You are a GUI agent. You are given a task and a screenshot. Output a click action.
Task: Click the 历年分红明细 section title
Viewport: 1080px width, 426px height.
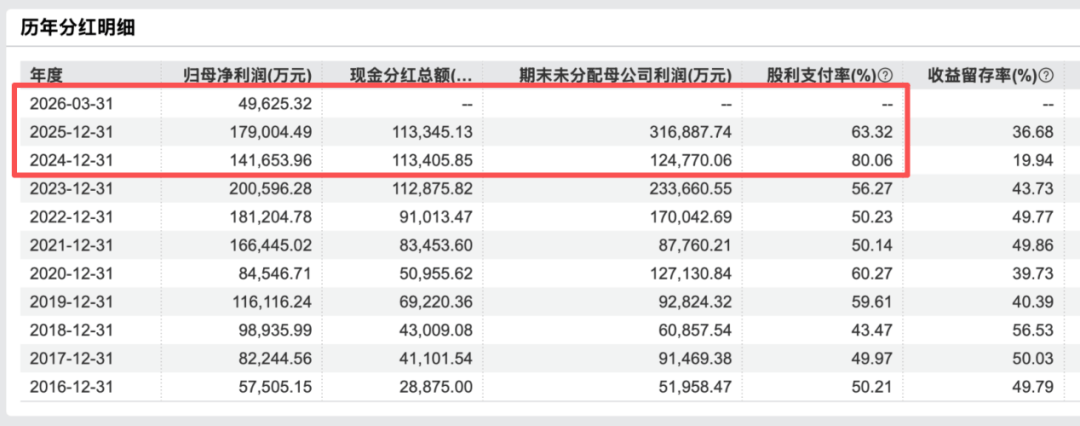point(76,29)
